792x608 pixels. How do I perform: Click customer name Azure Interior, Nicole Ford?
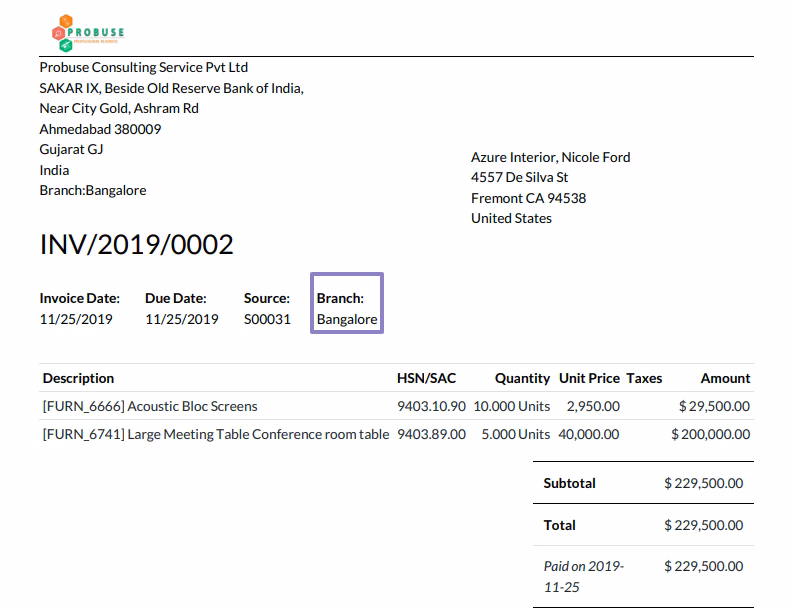pyautogui.click(x=551, y=157)
